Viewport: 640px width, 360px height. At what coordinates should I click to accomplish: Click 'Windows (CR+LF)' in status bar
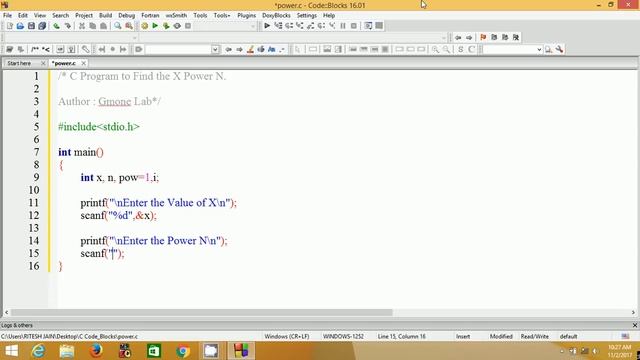point(287,336)
